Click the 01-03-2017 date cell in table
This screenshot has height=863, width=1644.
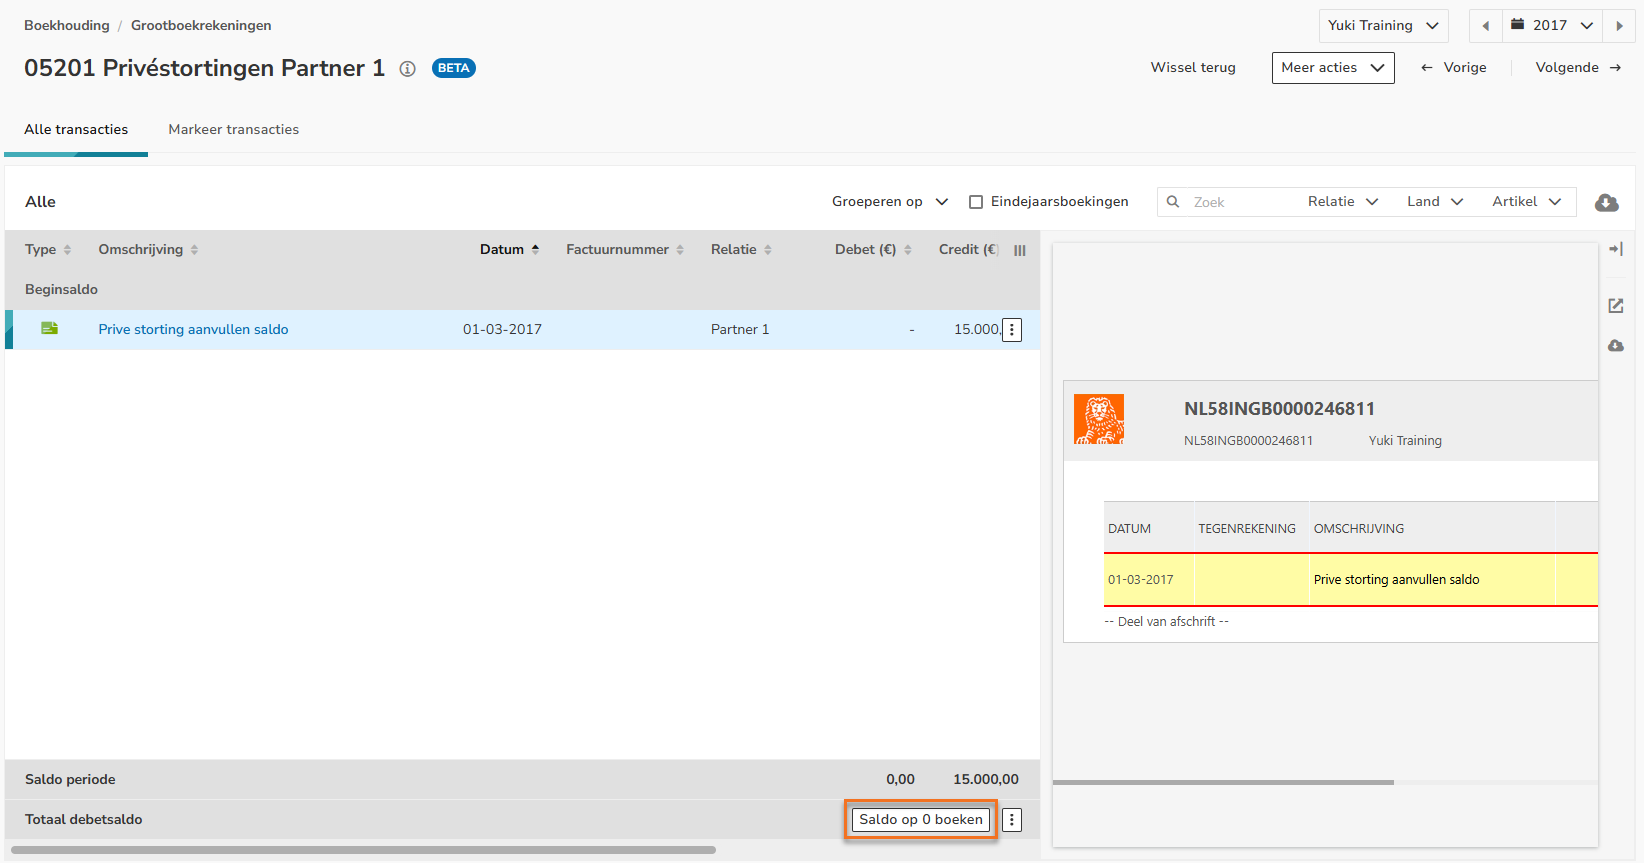coord(502,330)
